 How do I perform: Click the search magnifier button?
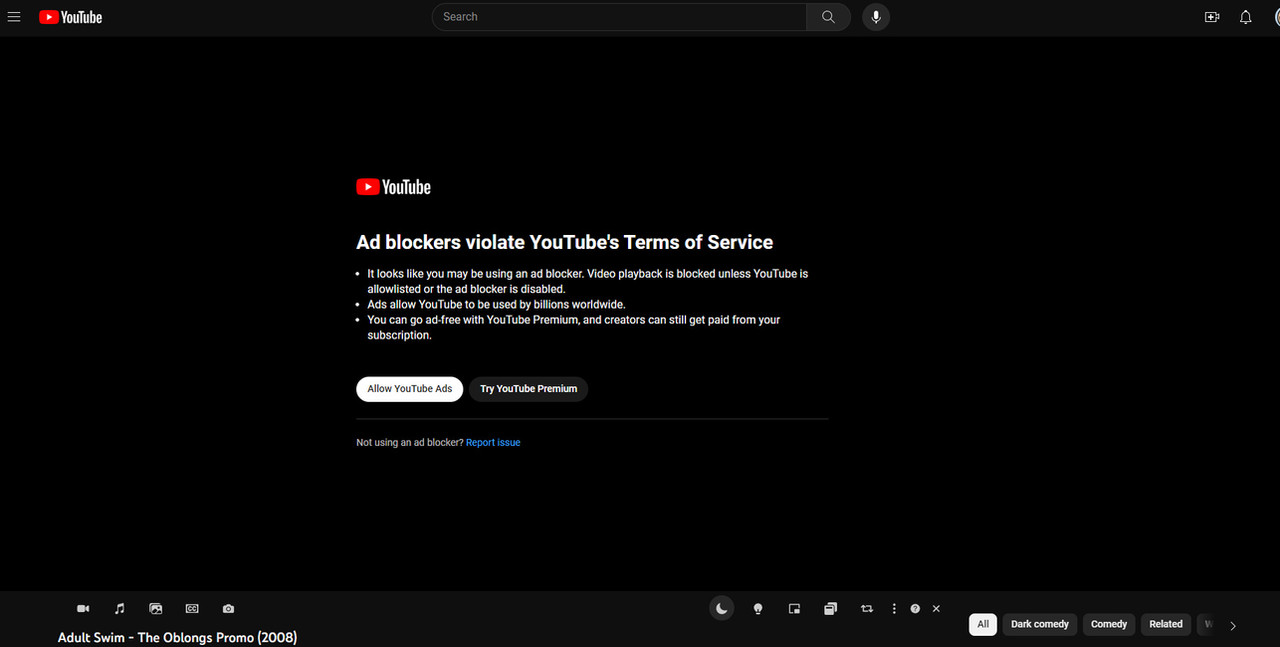coord(828,17)
